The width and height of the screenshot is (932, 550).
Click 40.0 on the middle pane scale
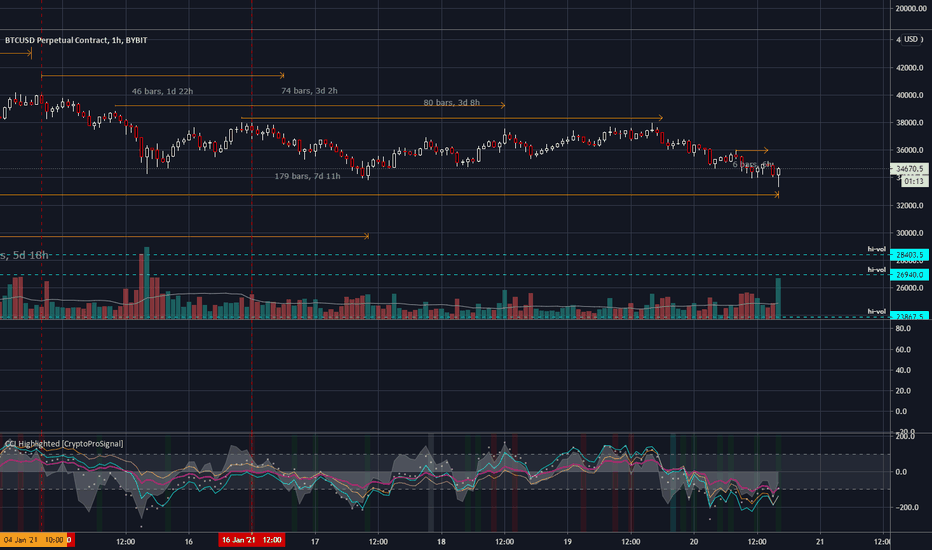tap(903, 370)
